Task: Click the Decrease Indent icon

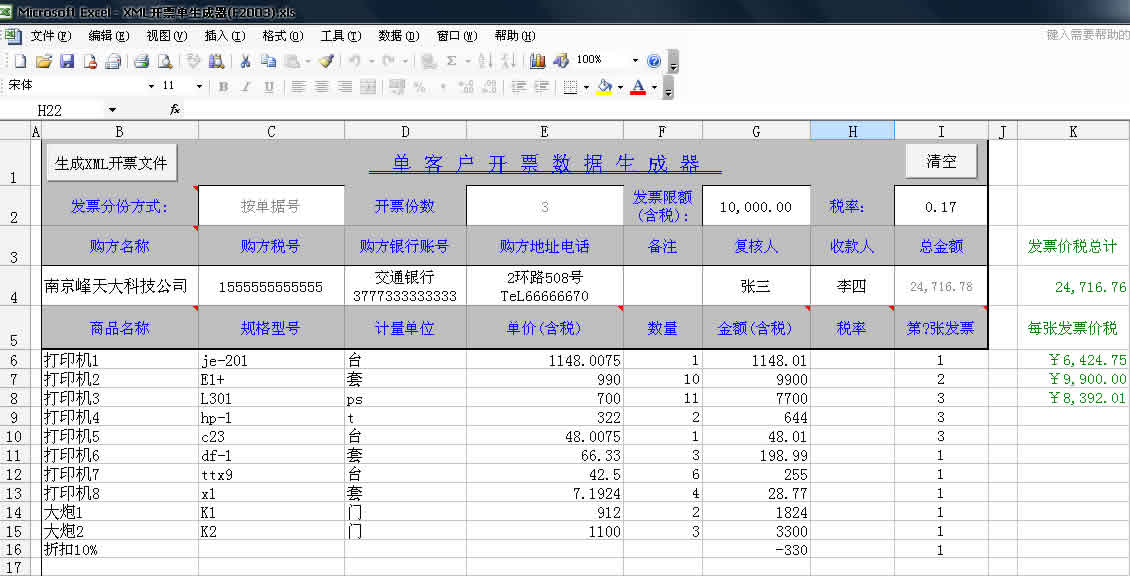Action: point(518,87)
